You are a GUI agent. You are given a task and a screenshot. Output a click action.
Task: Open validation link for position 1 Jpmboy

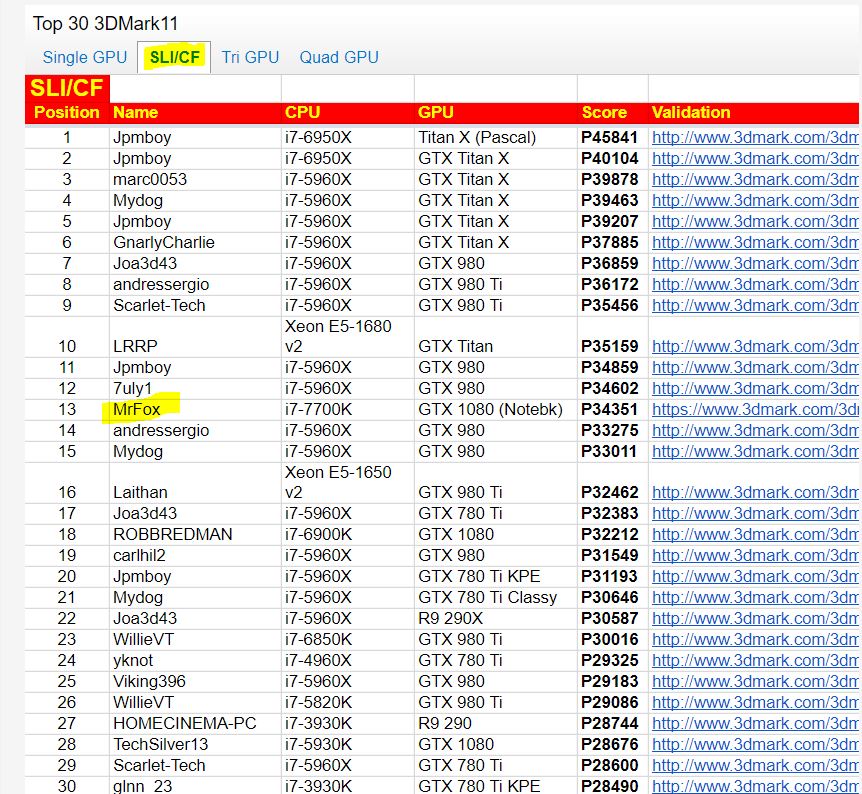(755, 137)
